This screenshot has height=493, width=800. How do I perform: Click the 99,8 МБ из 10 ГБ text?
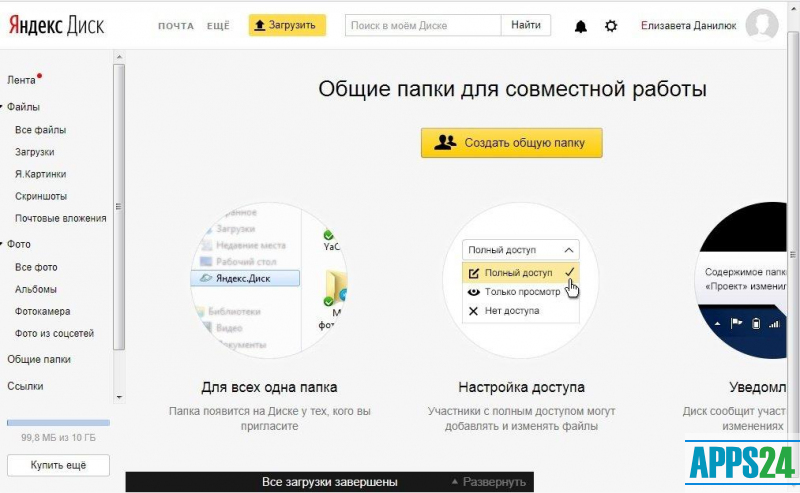click(58, 438)
